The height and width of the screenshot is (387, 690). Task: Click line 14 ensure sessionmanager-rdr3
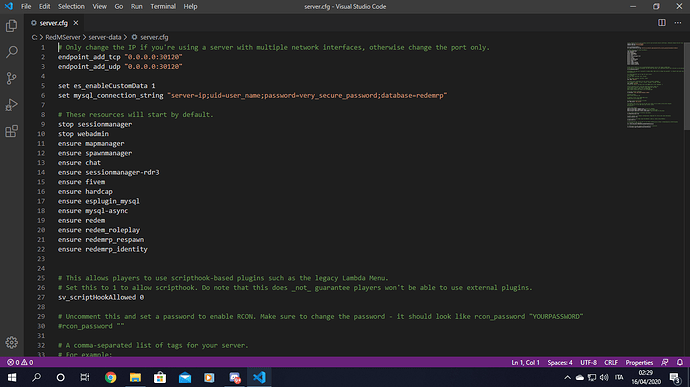tap(108, 172)
